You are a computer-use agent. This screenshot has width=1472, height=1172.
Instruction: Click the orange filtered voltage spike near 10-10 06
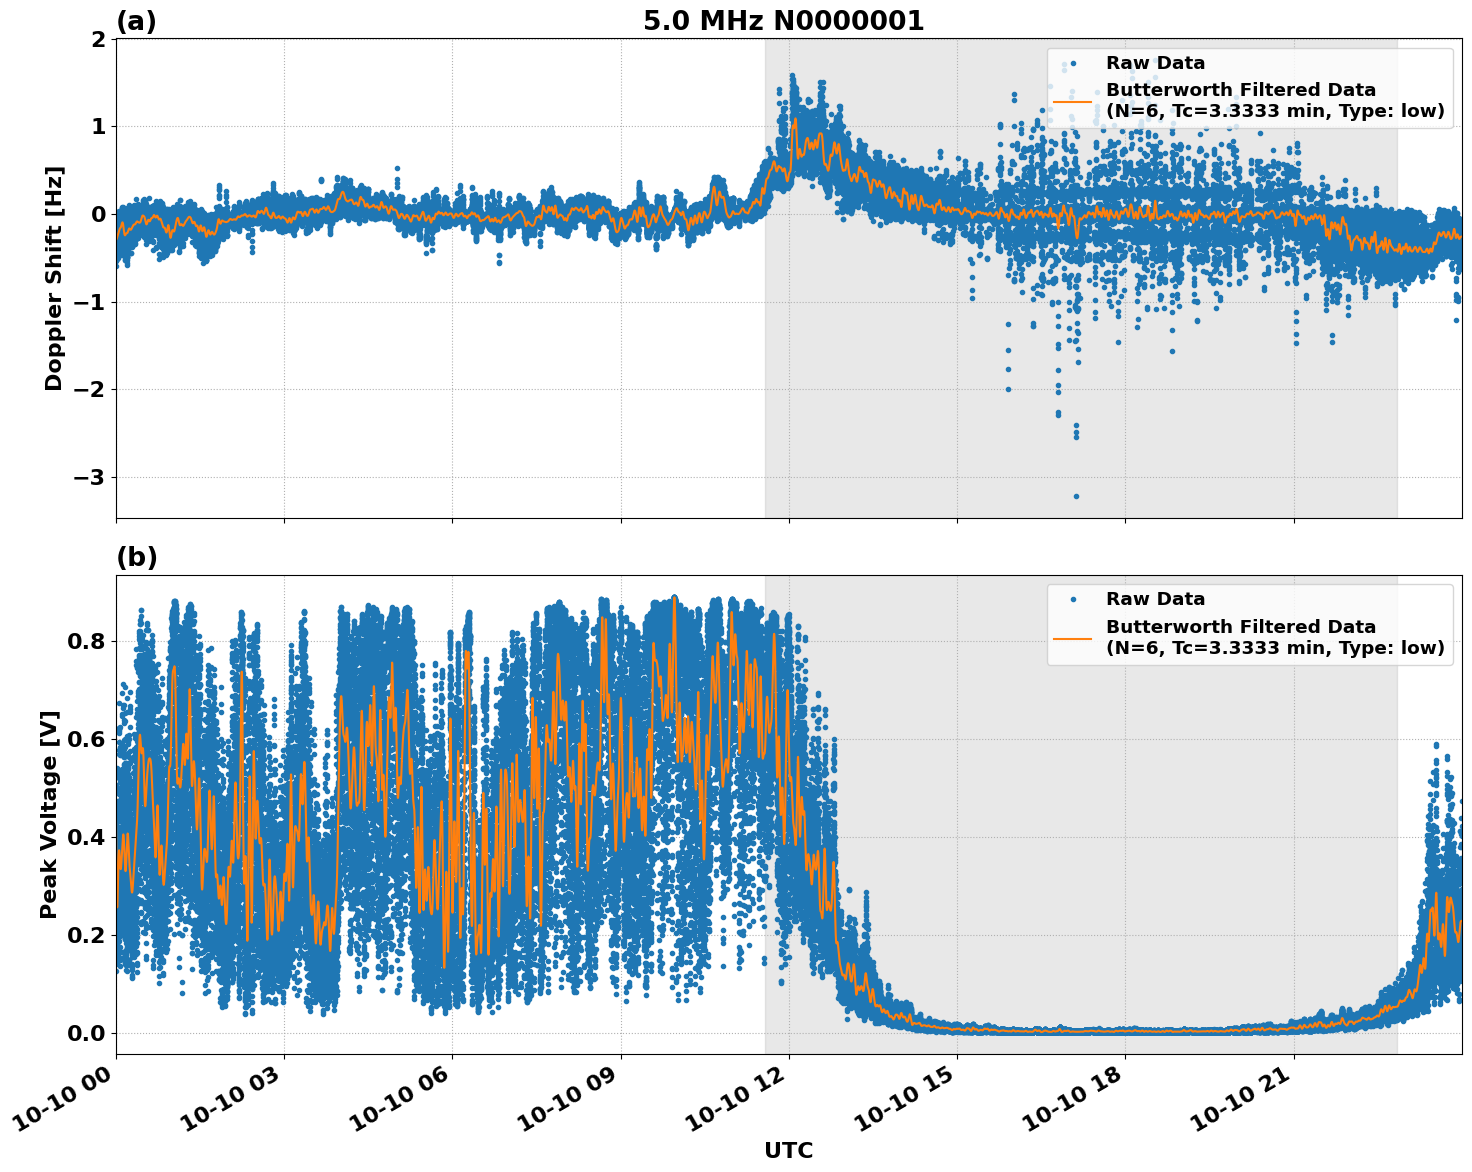(467, 650)
